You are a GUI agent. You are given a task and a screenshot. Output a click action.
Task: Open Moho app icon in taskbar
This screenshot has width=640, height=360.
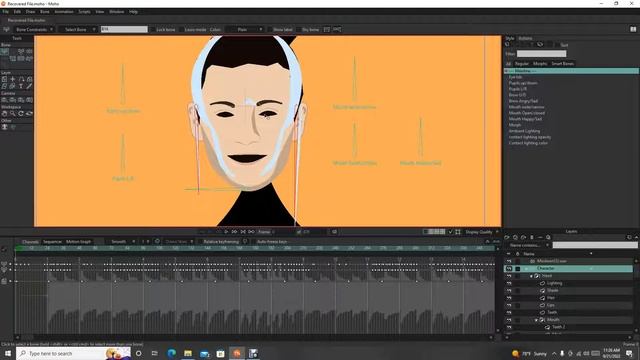tap(237, 353)
